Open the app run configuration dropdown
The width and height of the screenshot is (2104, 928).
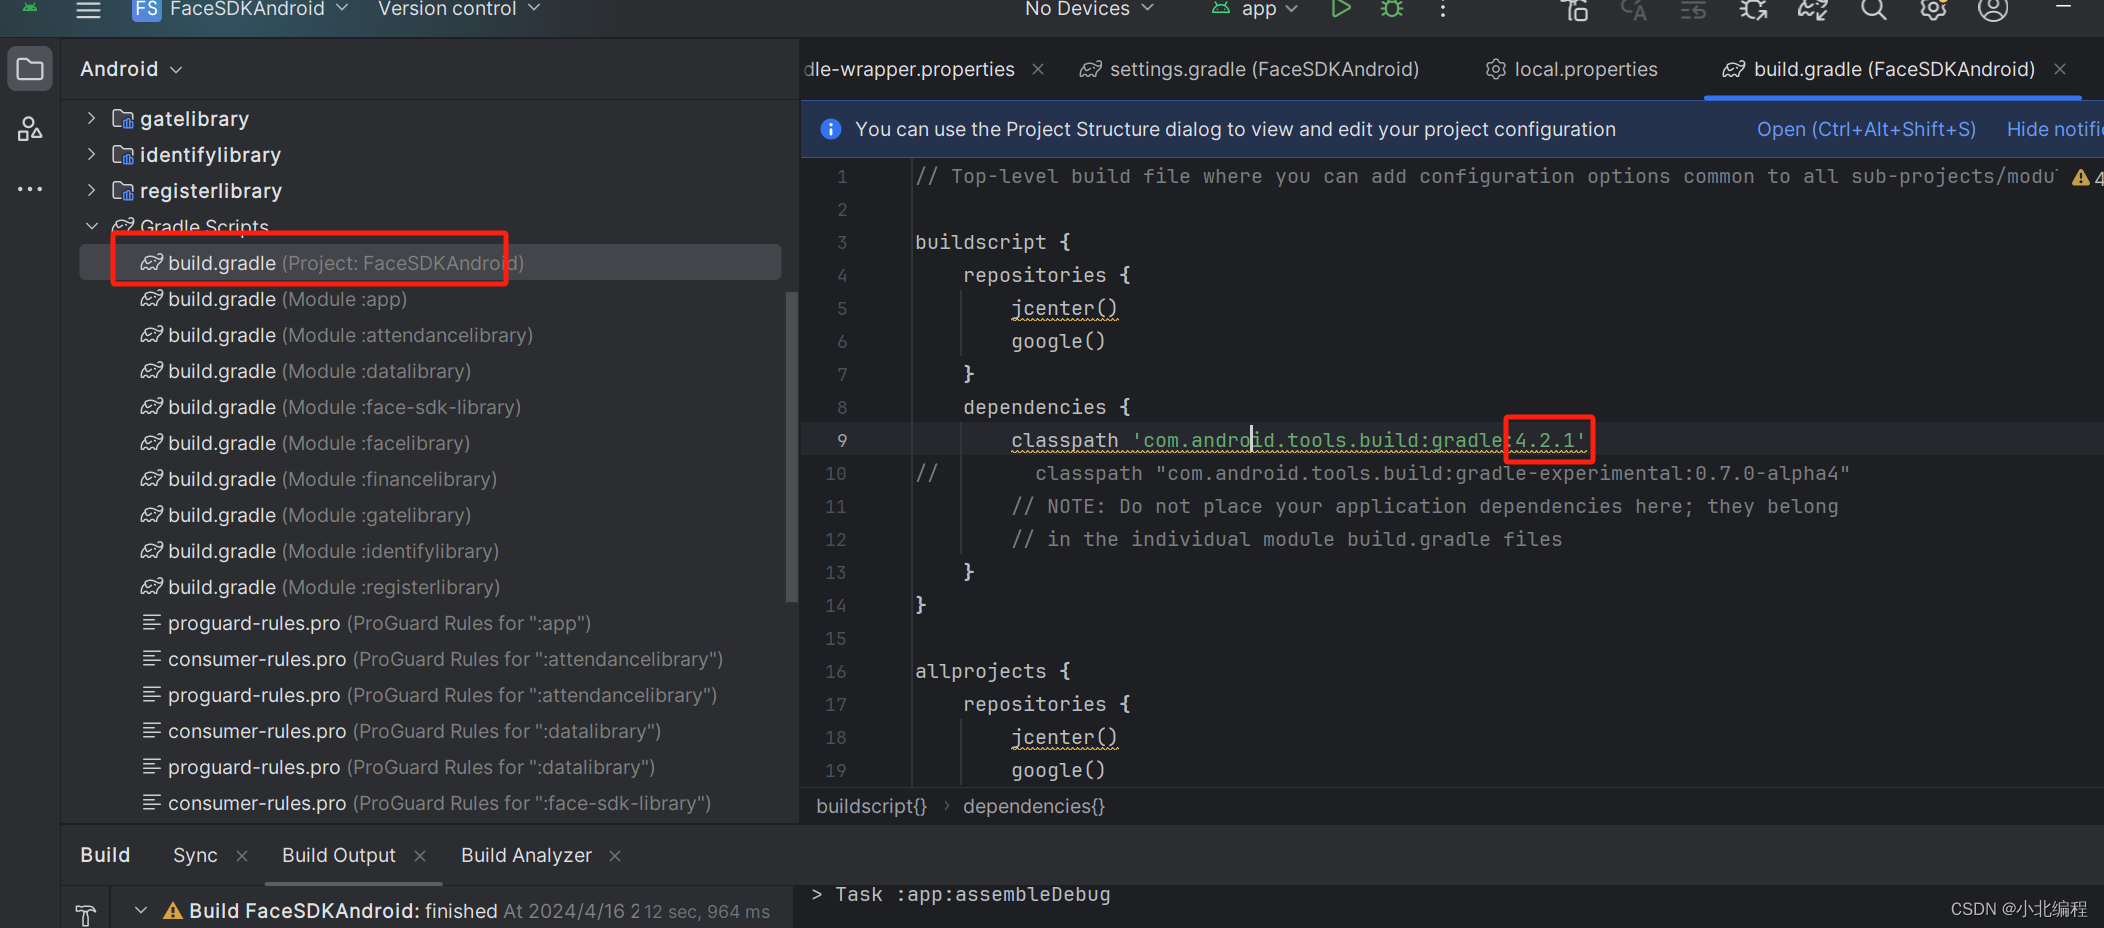[1255, 9]
